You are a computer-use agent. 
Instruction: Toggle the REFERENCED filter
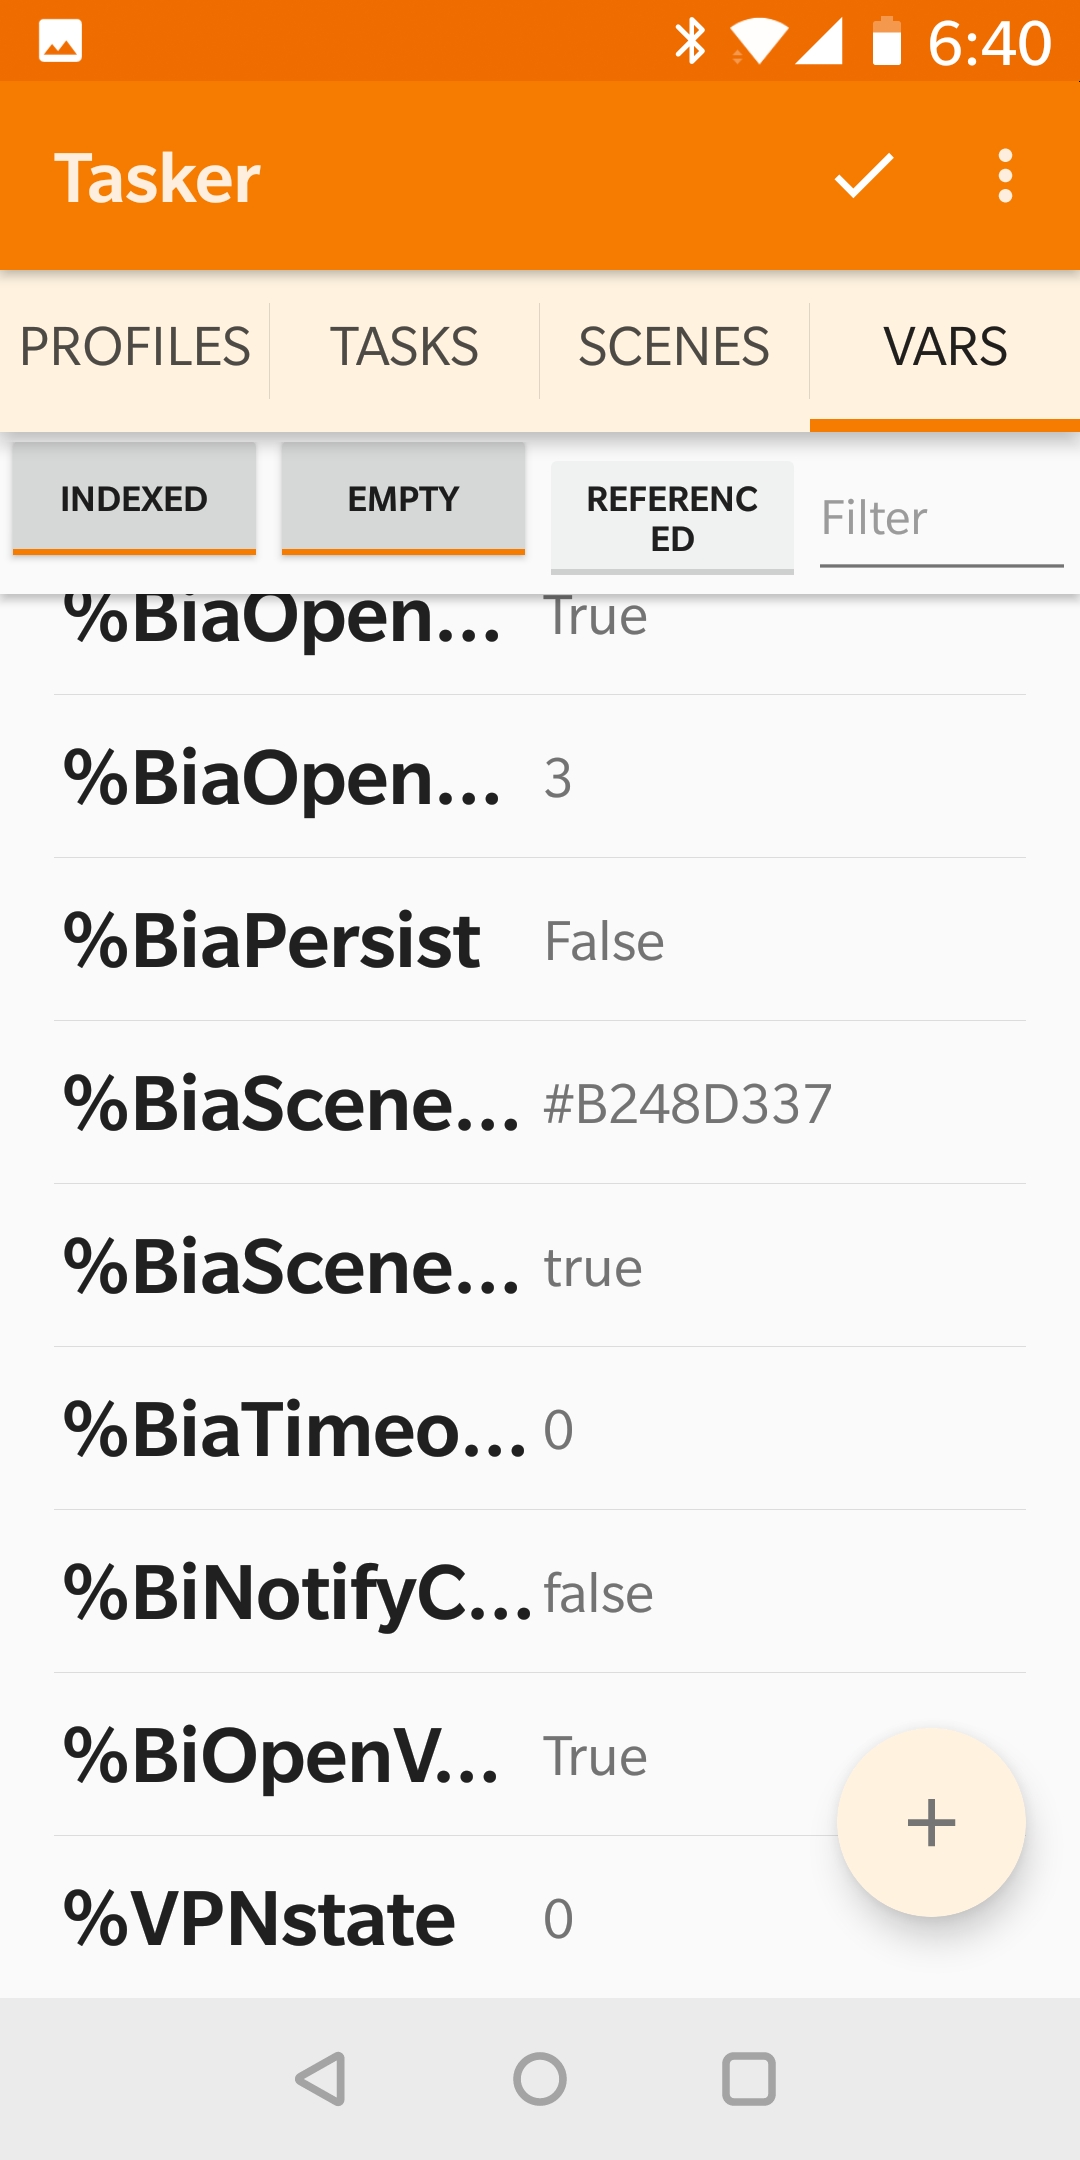point(672,518)
